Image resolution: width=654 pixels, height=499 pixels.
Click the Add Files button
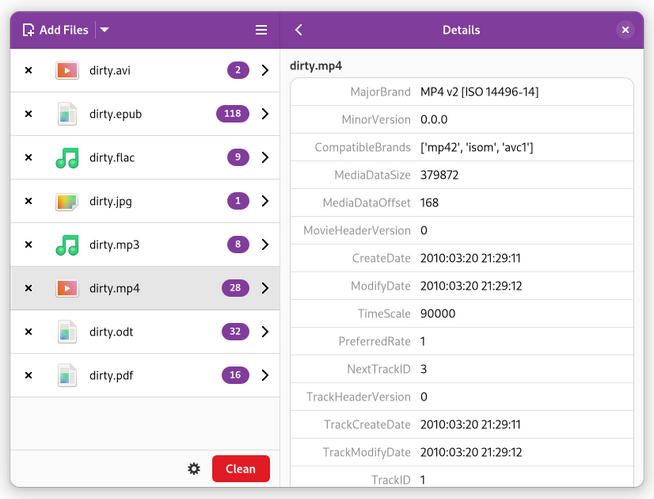55,30
